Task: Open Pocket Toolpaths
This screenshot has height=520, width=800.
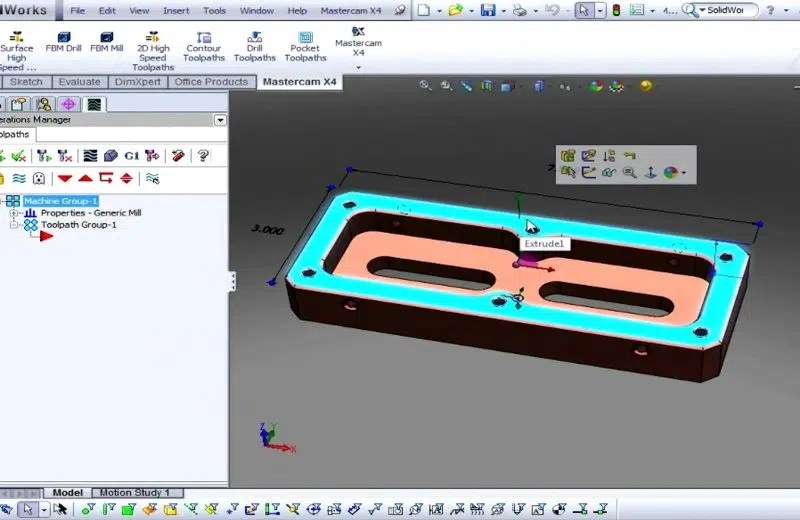Action: click(x=305, y=46)
